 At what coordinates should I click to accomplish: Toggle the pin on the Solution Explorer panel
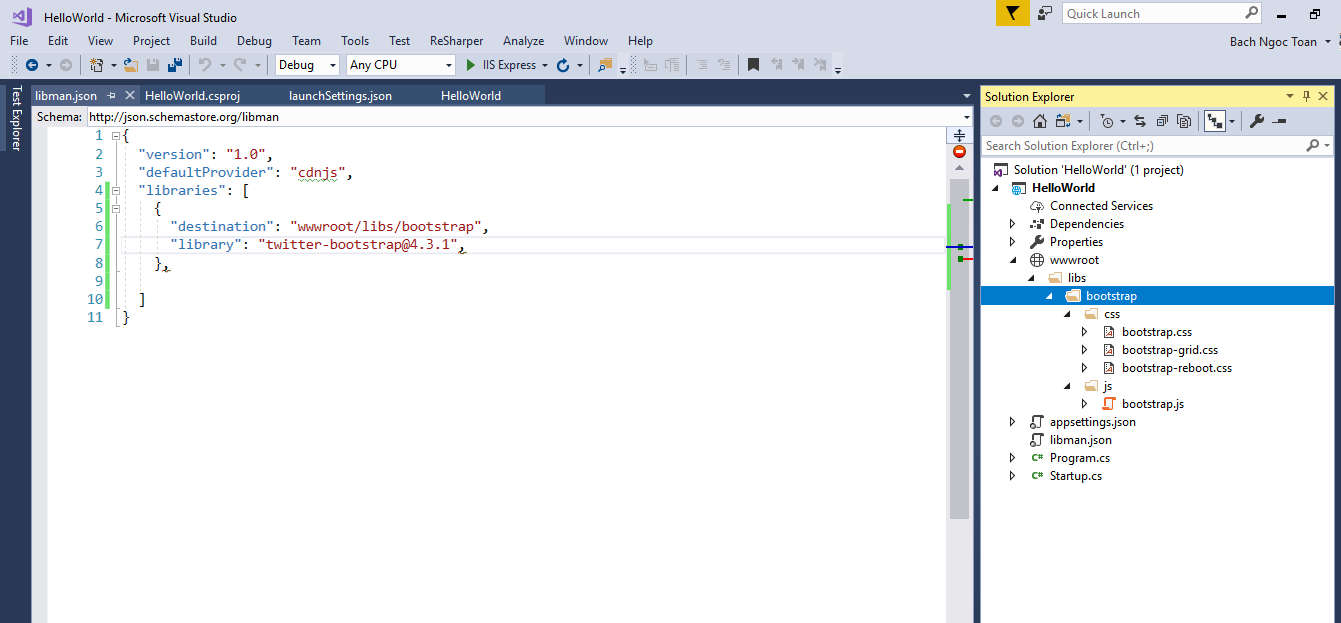coord(1309,96)
